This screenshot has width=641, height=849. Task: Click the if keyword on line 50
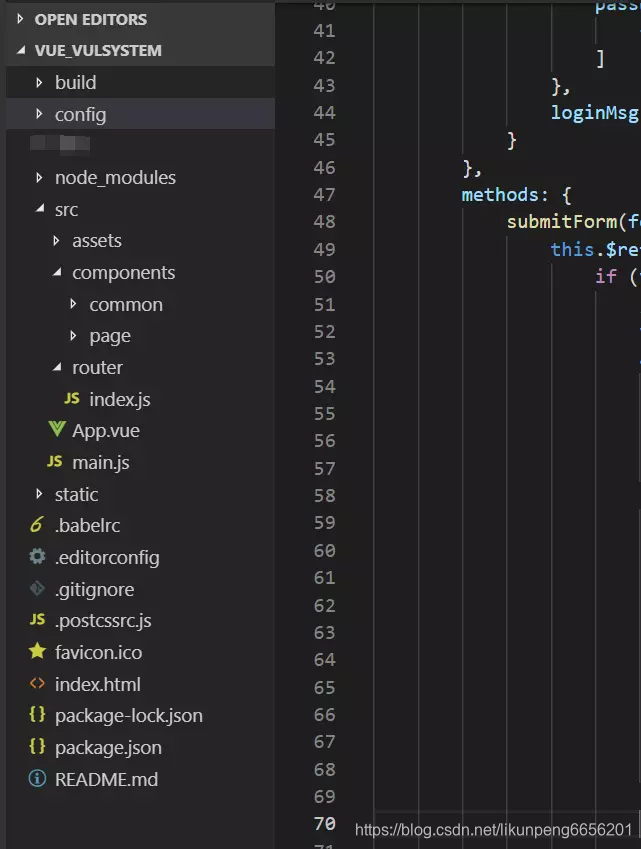pos(605,276)
